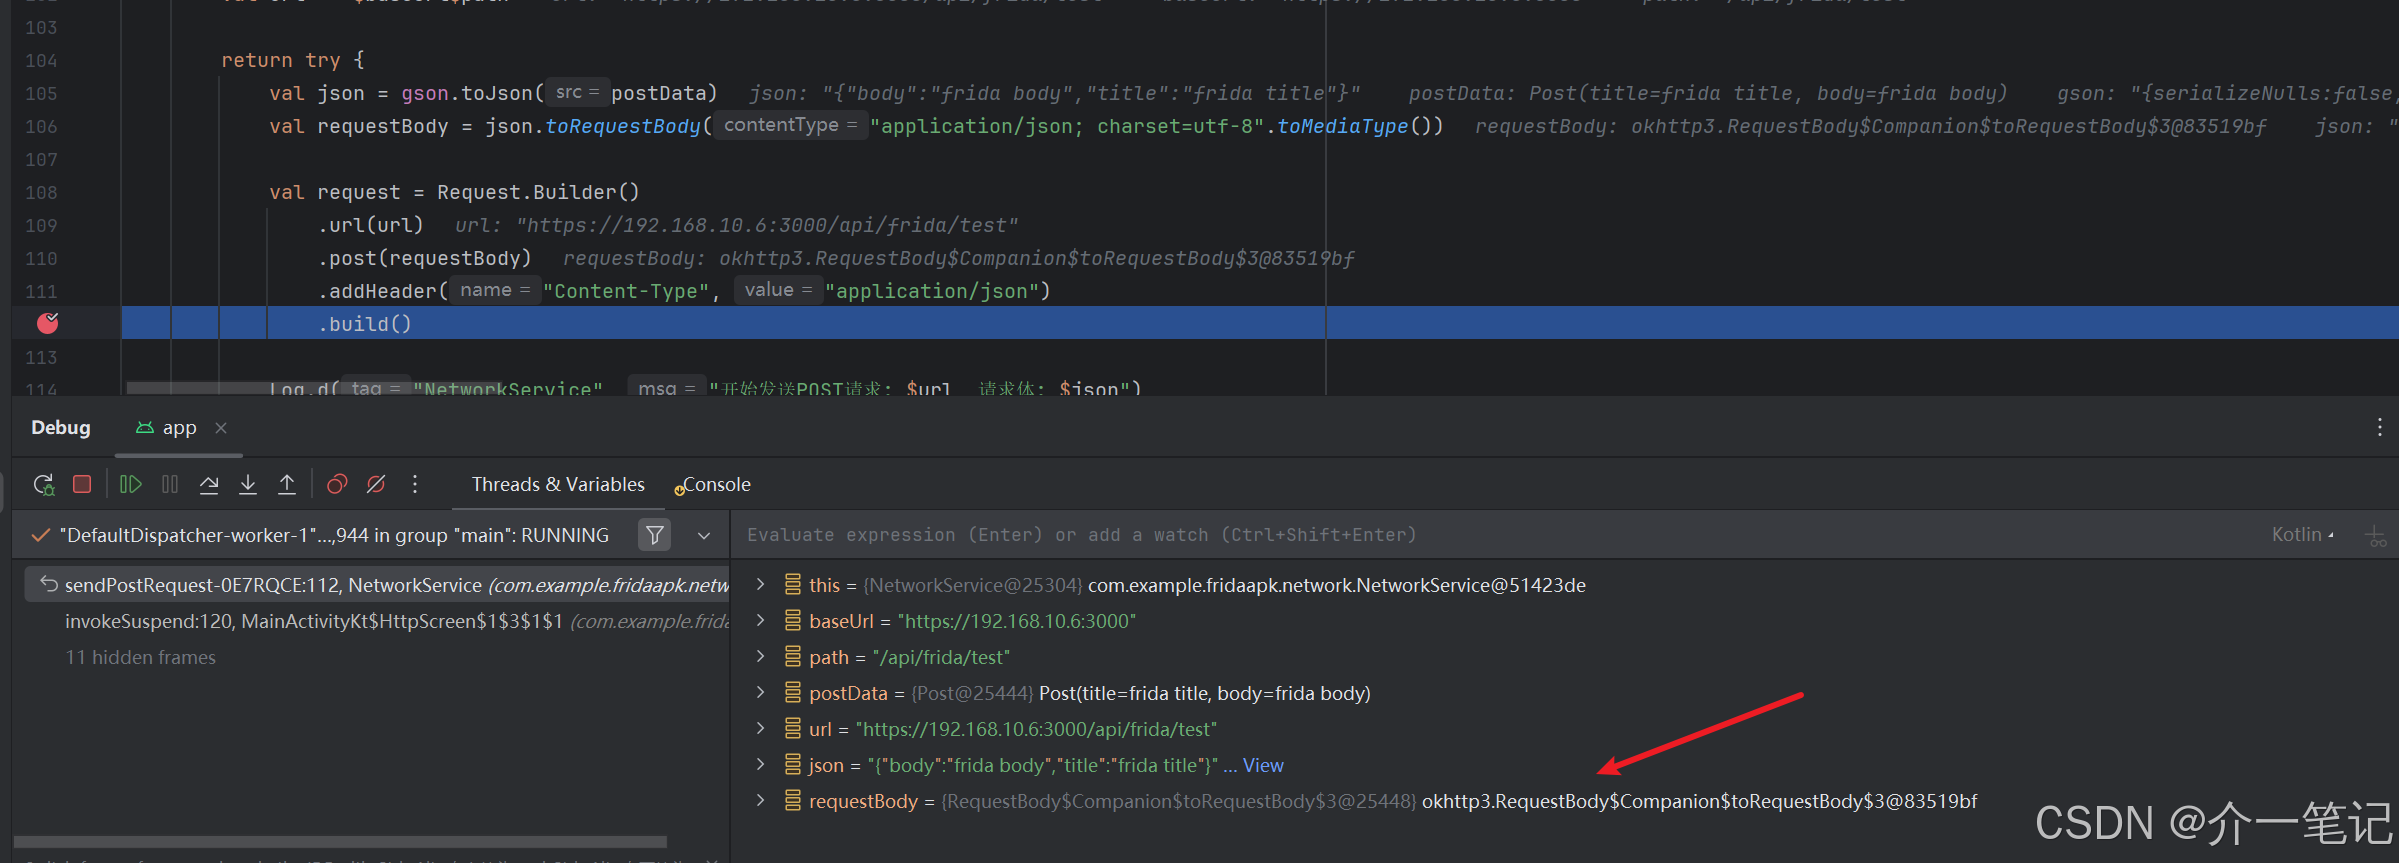The width and height of the screenshot is (2399, 863).
Task: Open more debug toolbar actions
Action: (x=415, y=485)
